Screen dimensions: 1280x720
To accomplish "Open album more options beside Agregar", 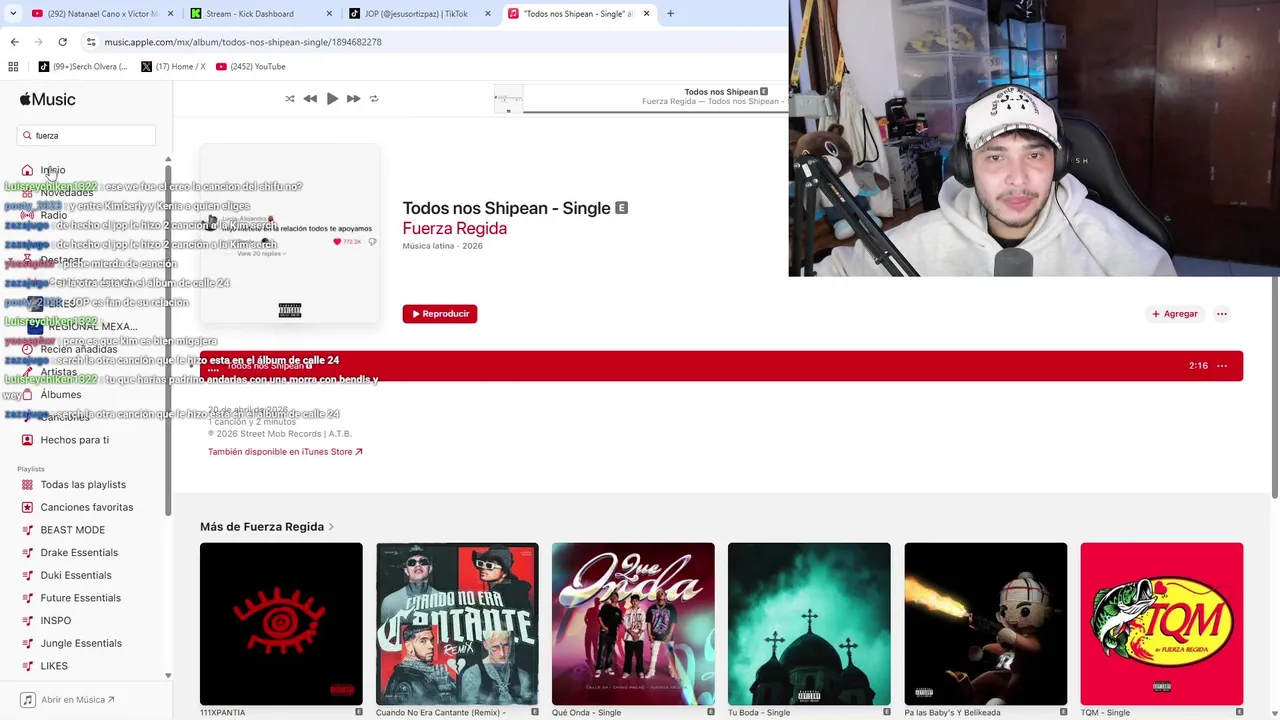I will pyautogui.click(x=1222, y=314).
